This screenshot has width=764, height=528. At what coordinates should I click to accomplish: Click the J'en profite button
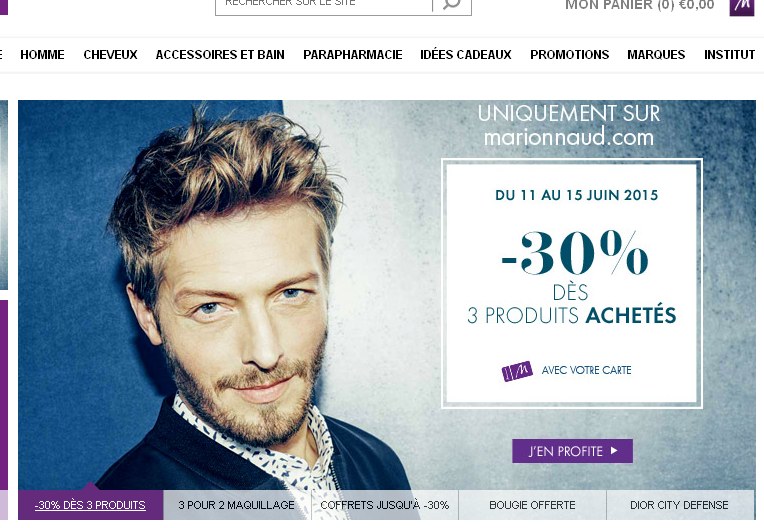[573, 451]
